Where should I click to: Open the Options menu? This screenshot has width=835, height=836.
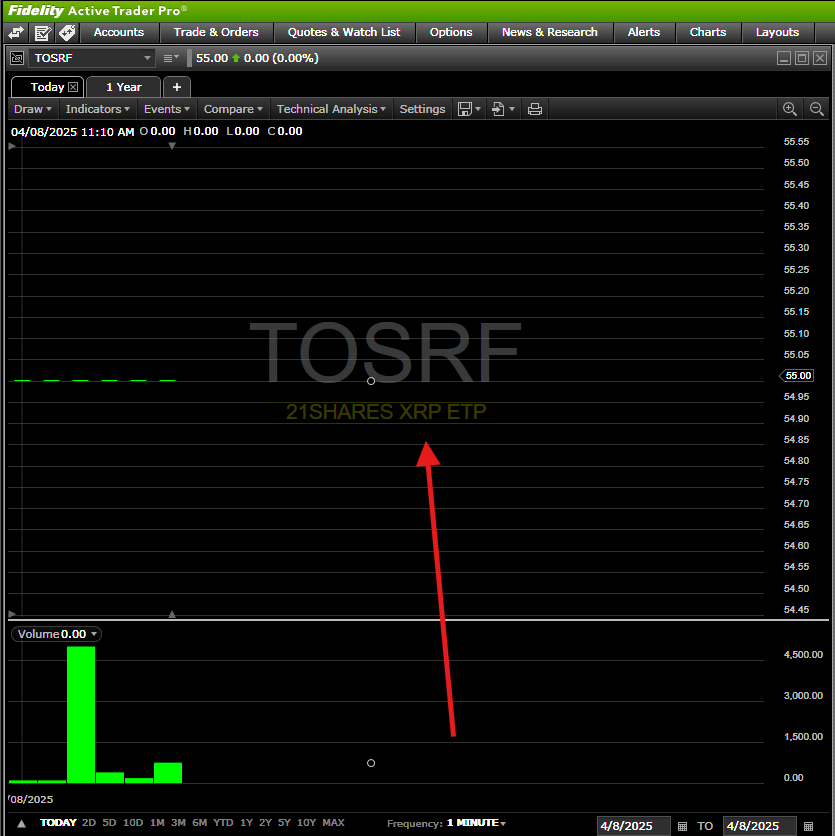click(x=451, y=33)
